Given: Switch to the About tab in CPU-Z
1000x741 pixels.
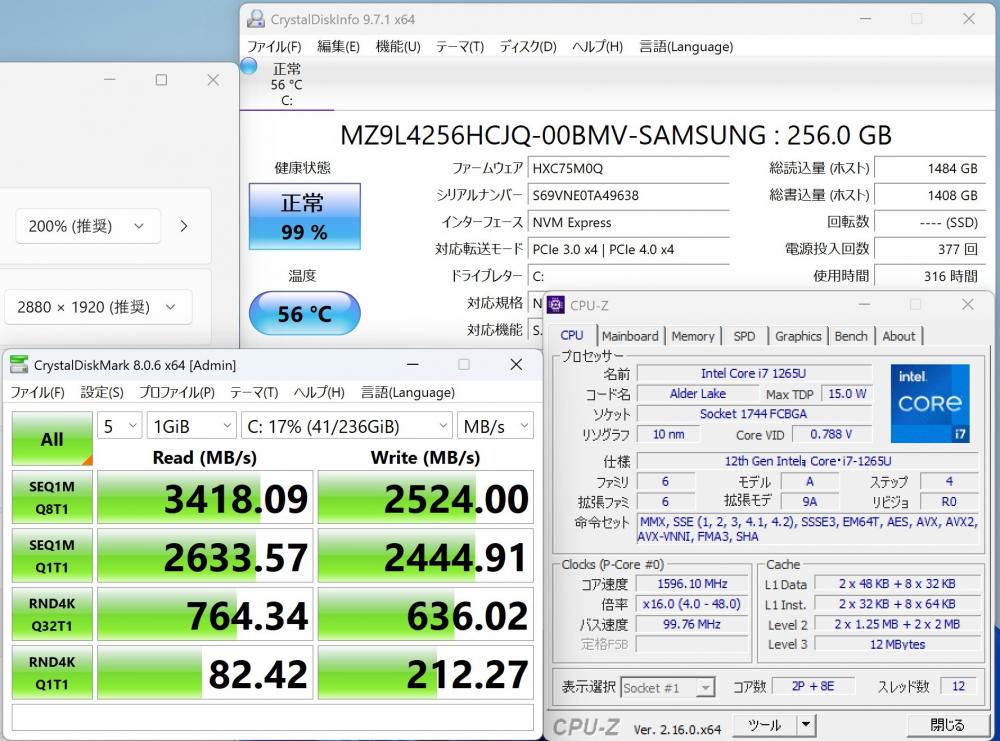Looking at the screenshot, I should point(899,336).
